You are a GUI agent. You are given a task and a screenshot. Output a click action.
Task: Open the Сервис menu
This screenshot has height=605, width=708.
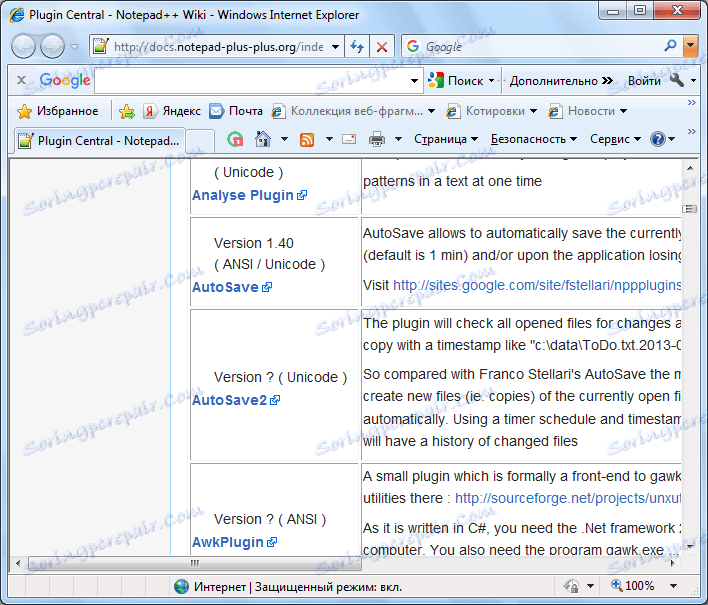coord(615,139)
